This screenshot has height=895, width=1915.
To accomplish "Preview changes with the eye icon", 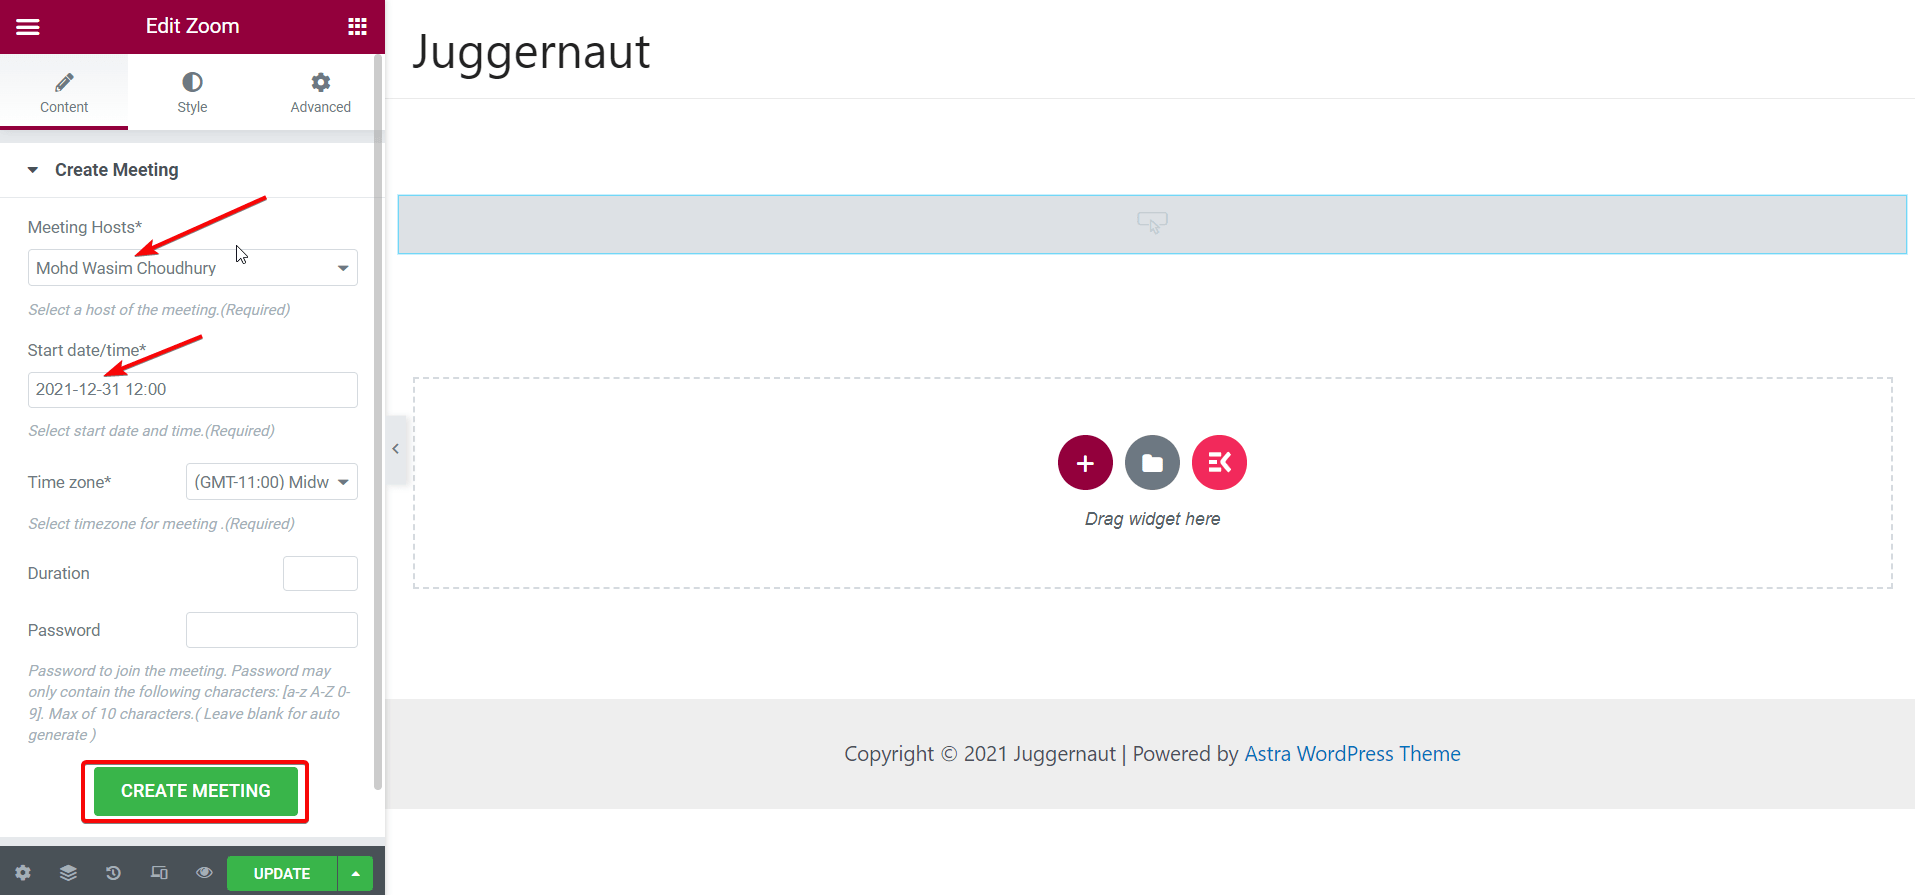I will [x=204, y=872].
